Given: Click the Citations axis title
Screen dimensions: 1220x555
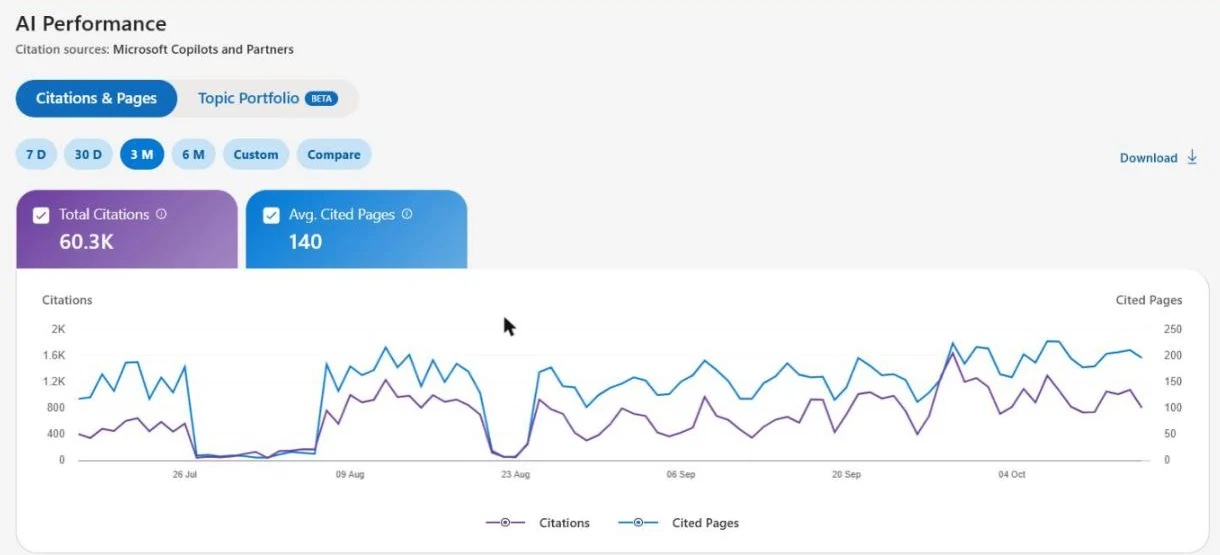Looking at the screenshot, I should coord(67,300).
